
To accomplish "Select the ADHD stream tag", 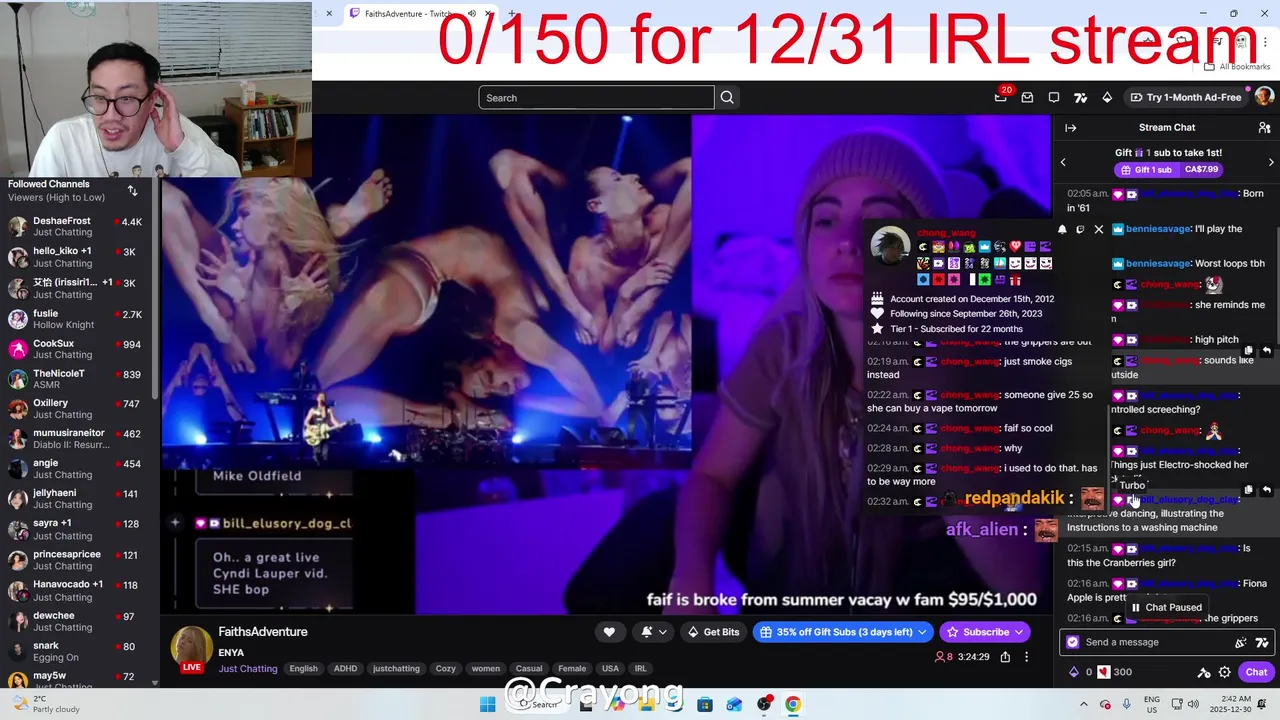I will click(x=345, y=668).
